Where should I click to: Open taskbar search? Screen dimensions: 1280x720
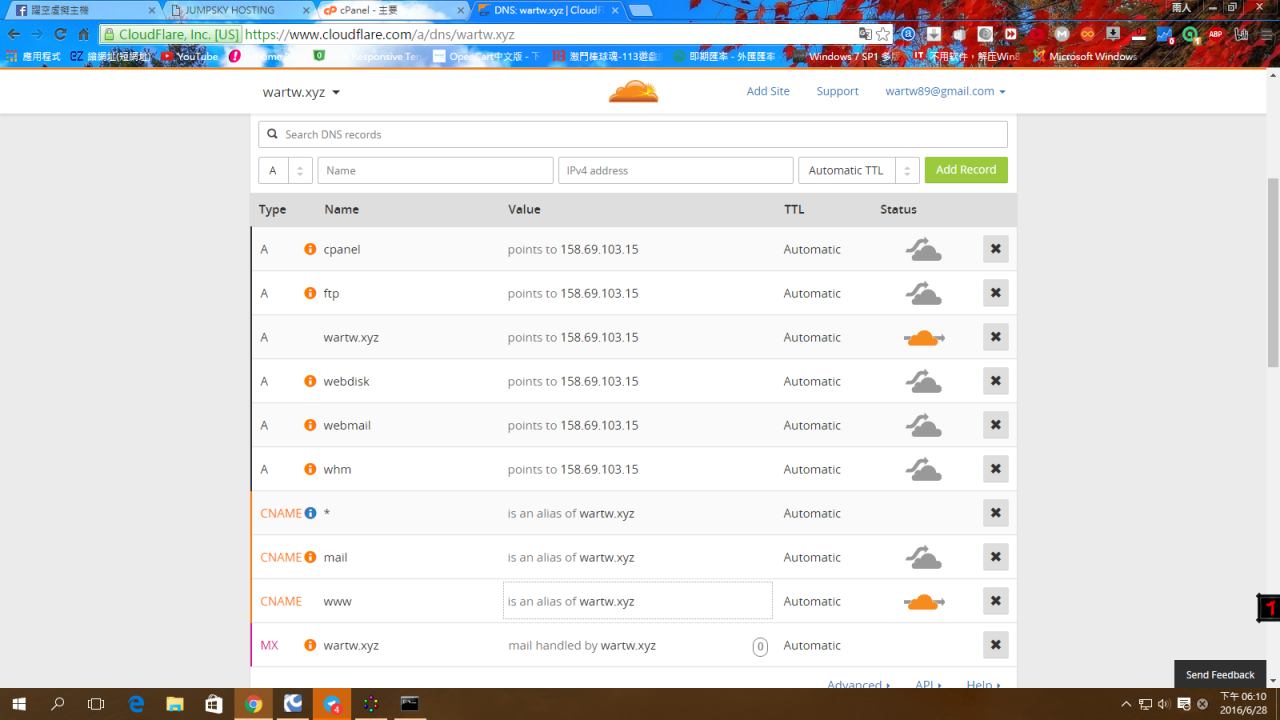58,704
